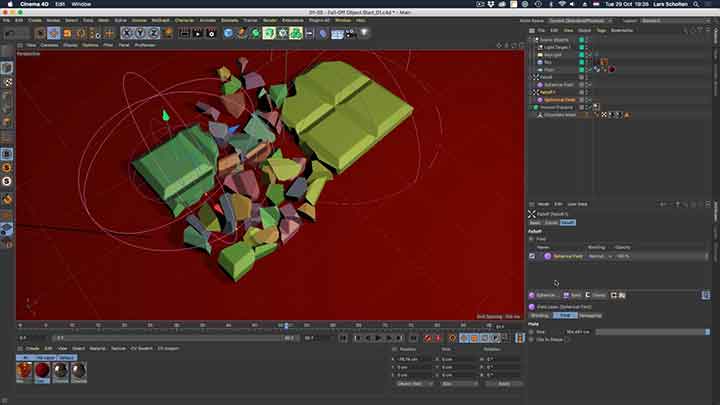720x405 pixels.
Task: Click the Cube primitive icon
Action: pyautogui.click(x=228, y=33)
